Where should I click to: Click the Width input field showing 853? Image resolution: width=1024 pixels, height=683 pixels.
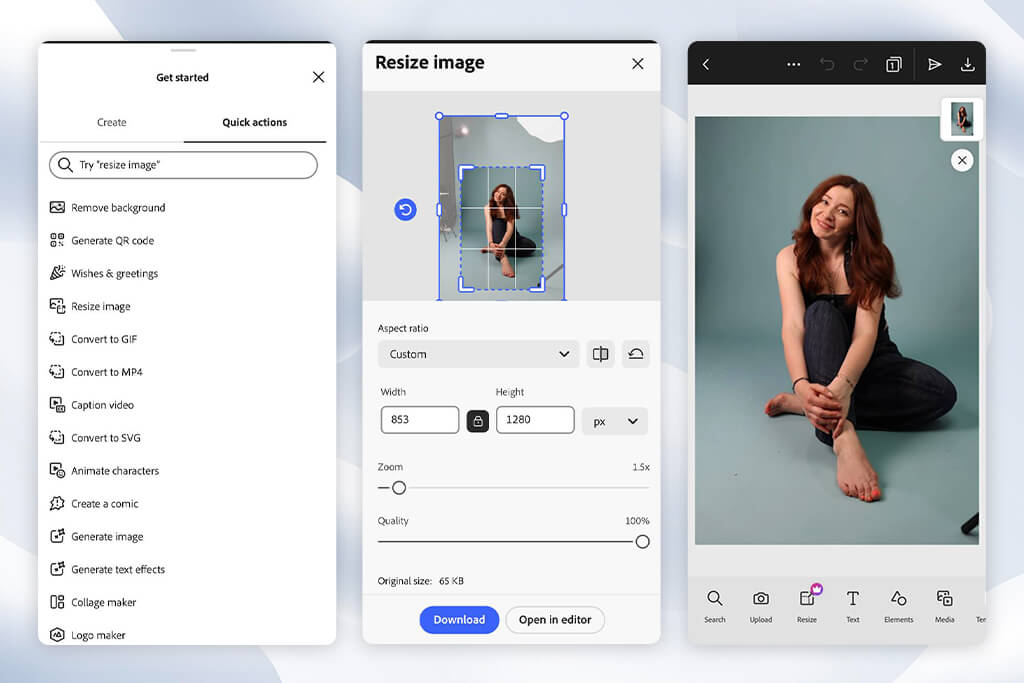pyautogui.click(x=420, y=420)
